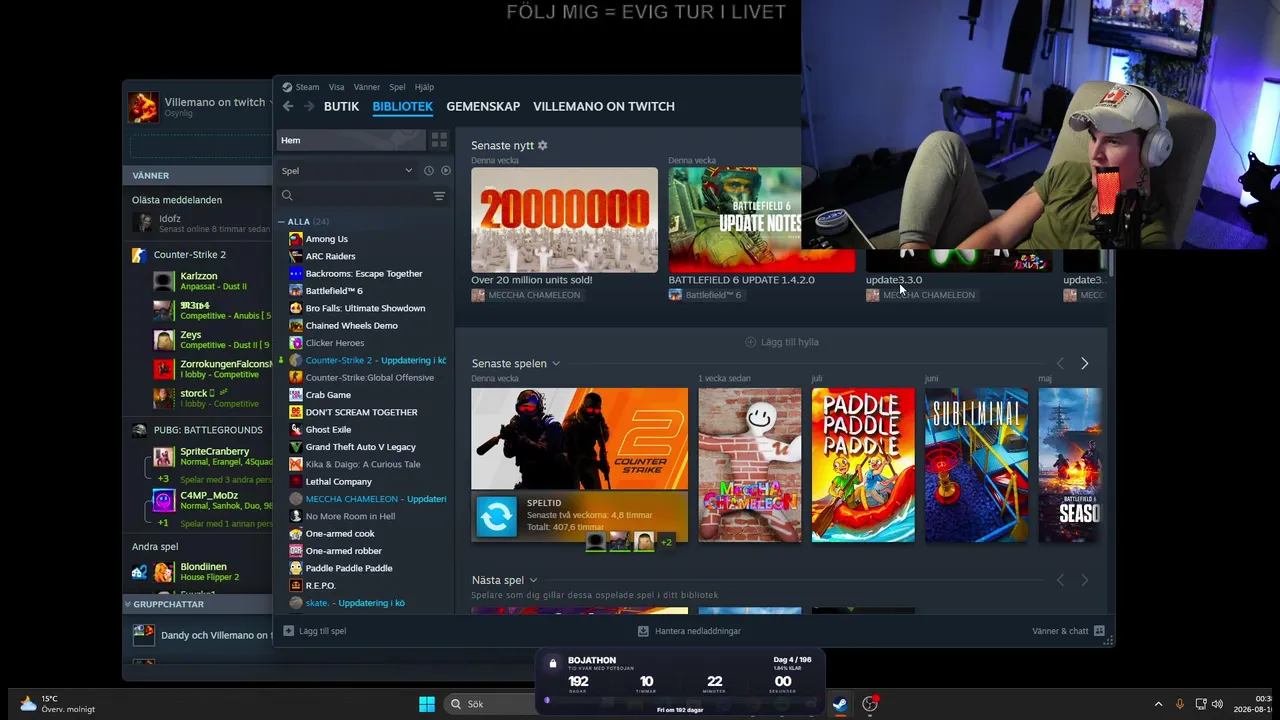Open Over 20 million units sold news thumbnail

coord(565,220)
